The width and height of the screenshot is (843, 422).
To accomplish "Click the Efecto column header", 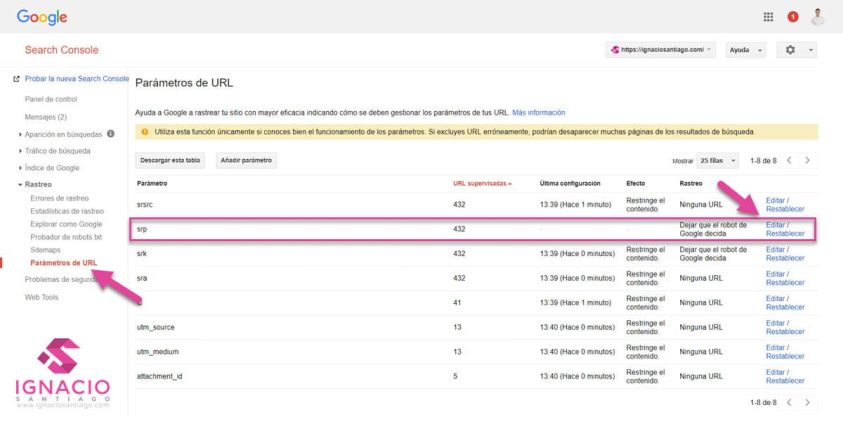I will click(x=635, y=183).
